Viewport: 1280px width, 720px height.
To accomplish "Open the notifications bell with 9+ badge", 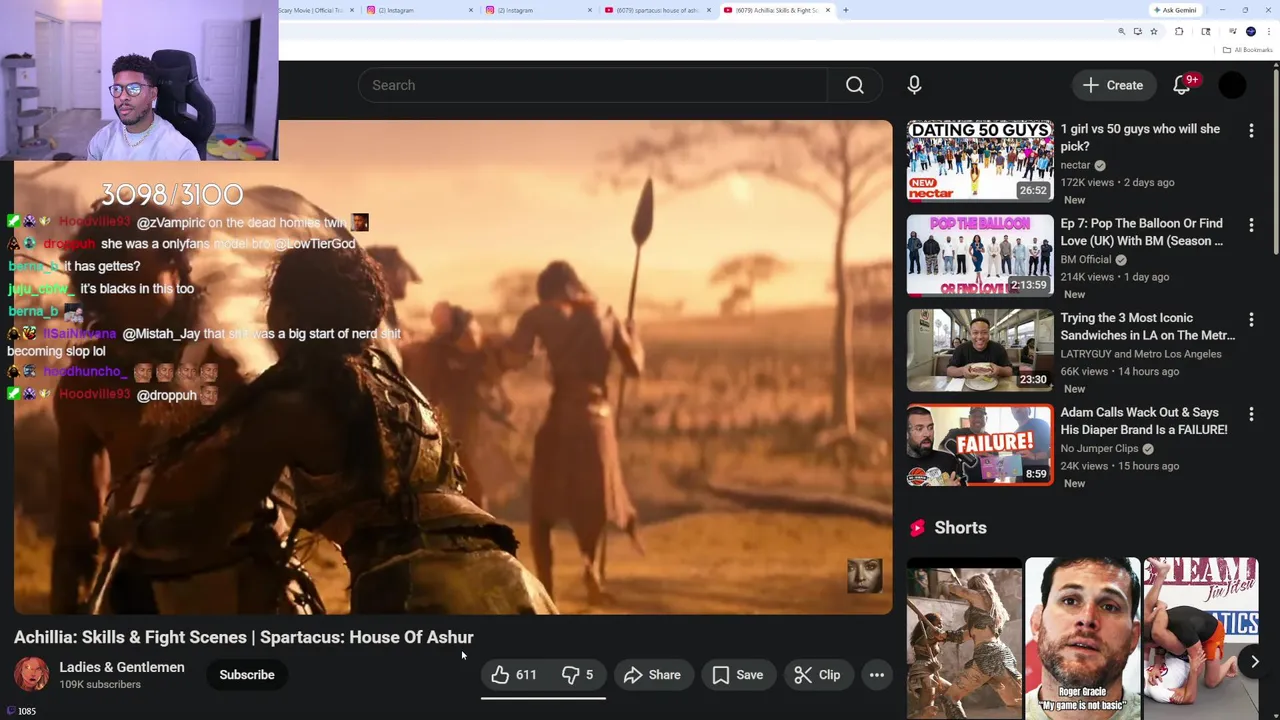I will pos(1182,85).
